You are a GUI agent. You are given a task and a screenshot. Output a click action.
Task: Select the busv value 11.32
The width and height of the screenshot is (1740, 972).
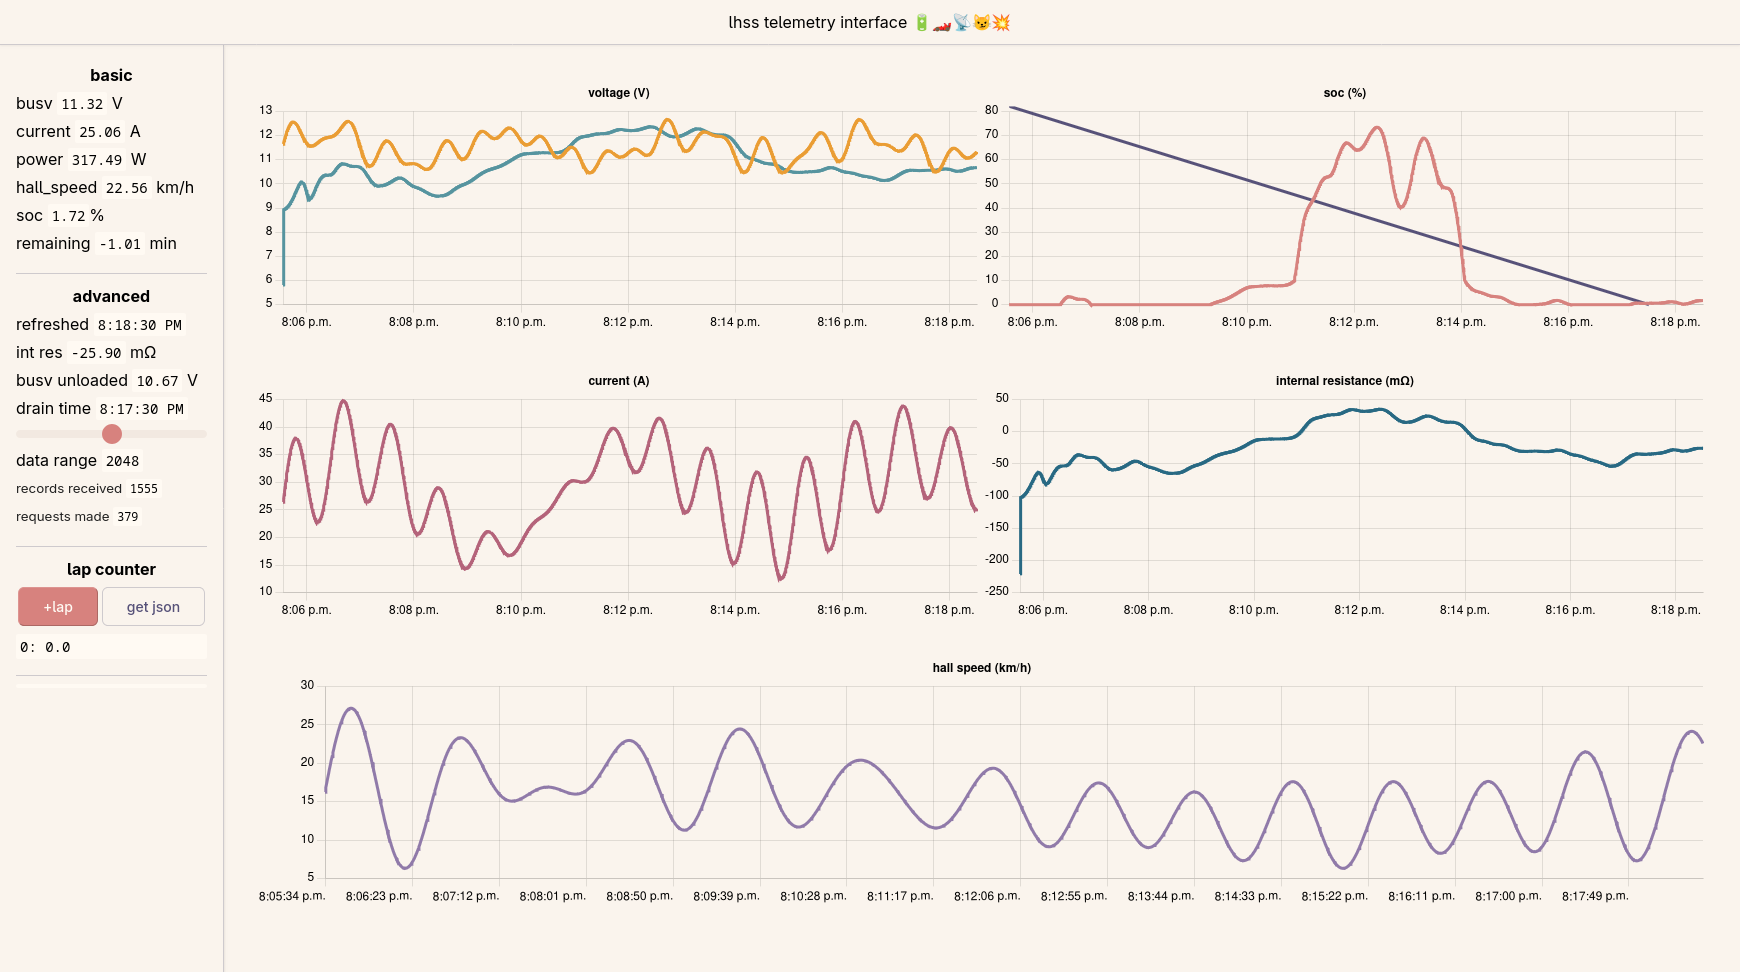point(82,104)
